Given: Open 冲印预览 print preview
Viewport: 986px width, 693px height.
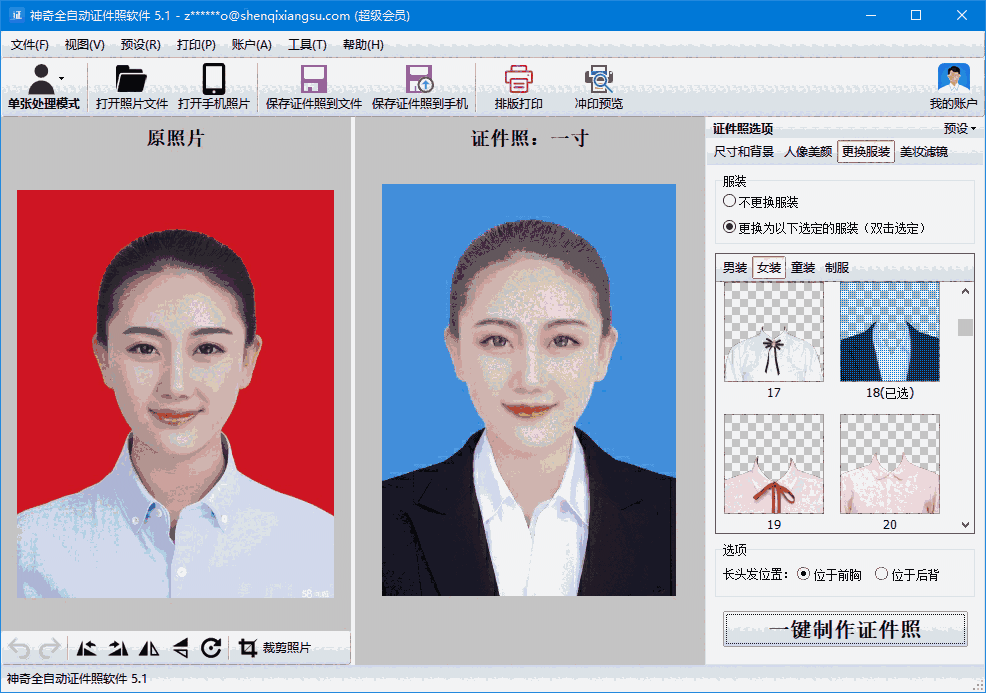Looking at the screenshot, I should click(x=598, y=80).
